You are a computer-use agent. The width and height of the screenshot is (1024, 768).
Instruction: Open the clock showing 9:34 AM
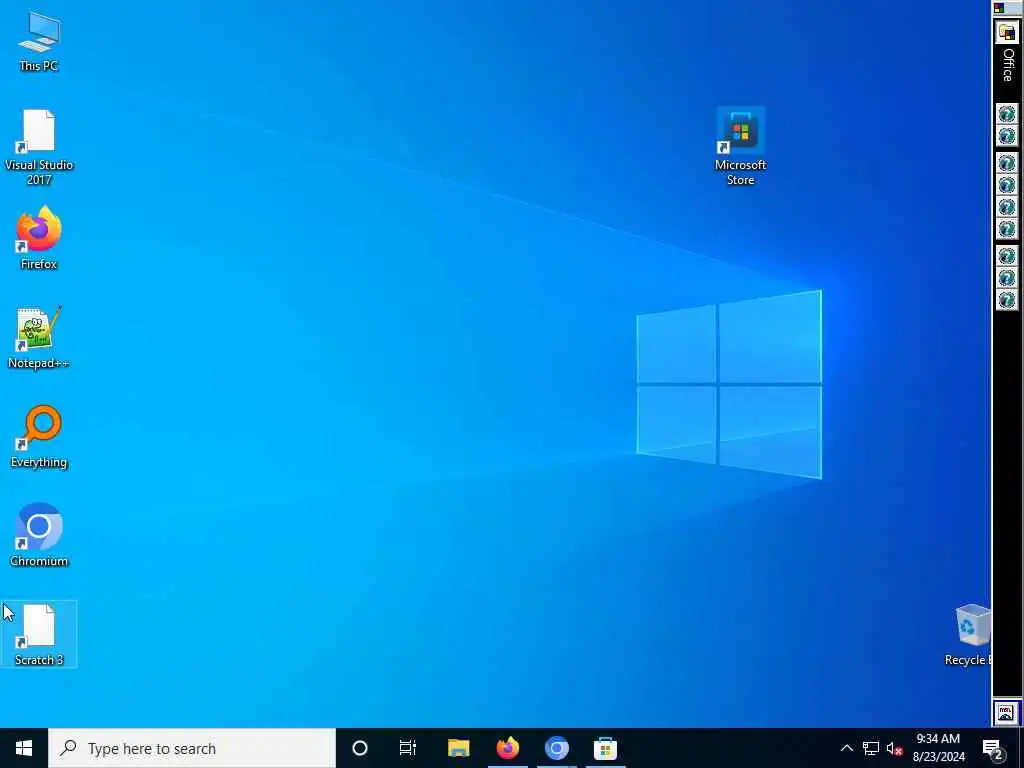[x=938, y=748]
